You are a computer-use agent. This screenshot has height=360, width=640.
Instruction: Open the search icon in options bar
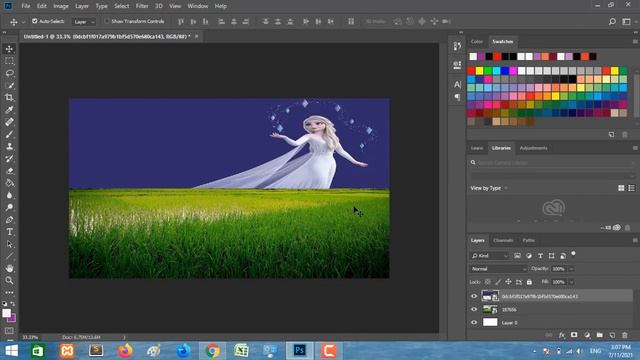click(x=612, y=22)
